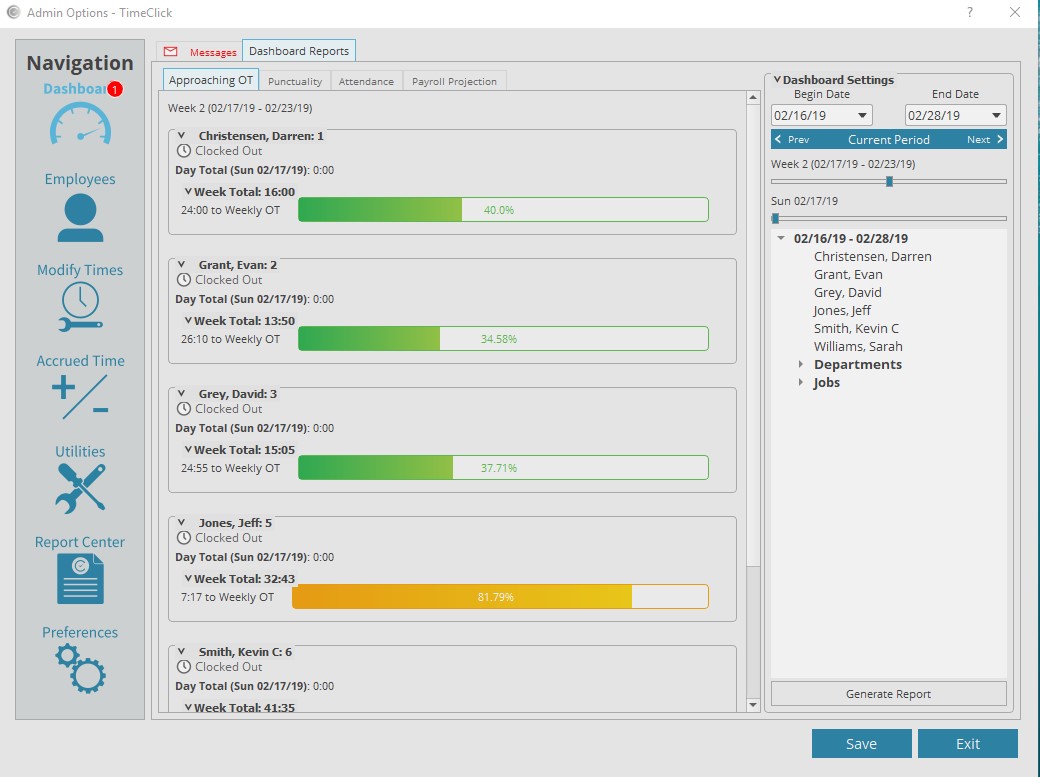
Task: Select Christensen, Darren in the tree
Action: pos(873,256)
